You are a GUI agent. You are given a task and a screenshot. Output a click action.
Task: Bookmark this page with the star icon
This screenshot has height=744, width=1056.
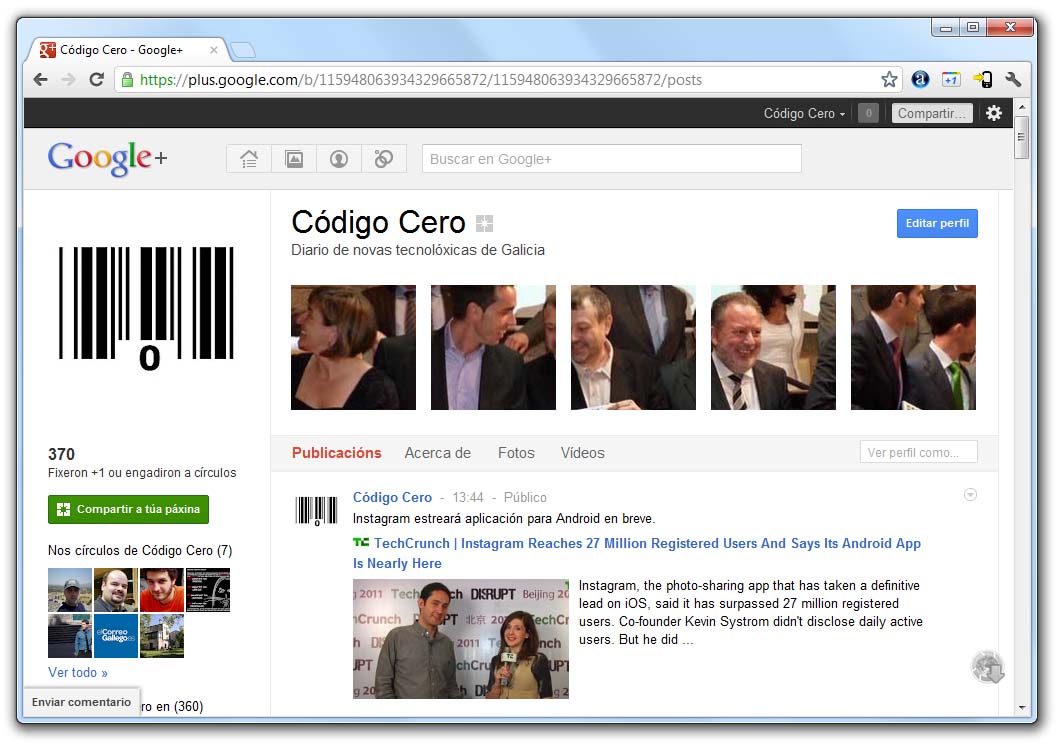coord(889,79)
